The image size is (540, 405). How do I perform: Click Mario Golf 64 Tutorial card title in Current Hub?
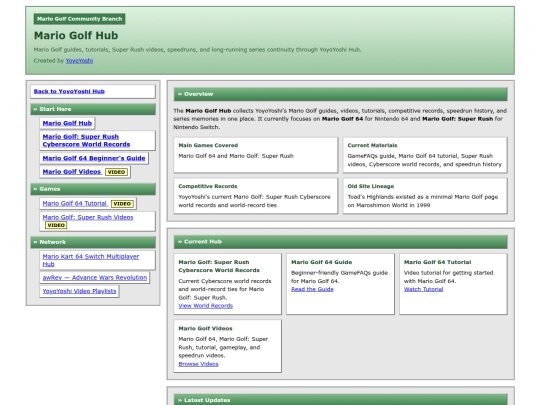(437, 262)
